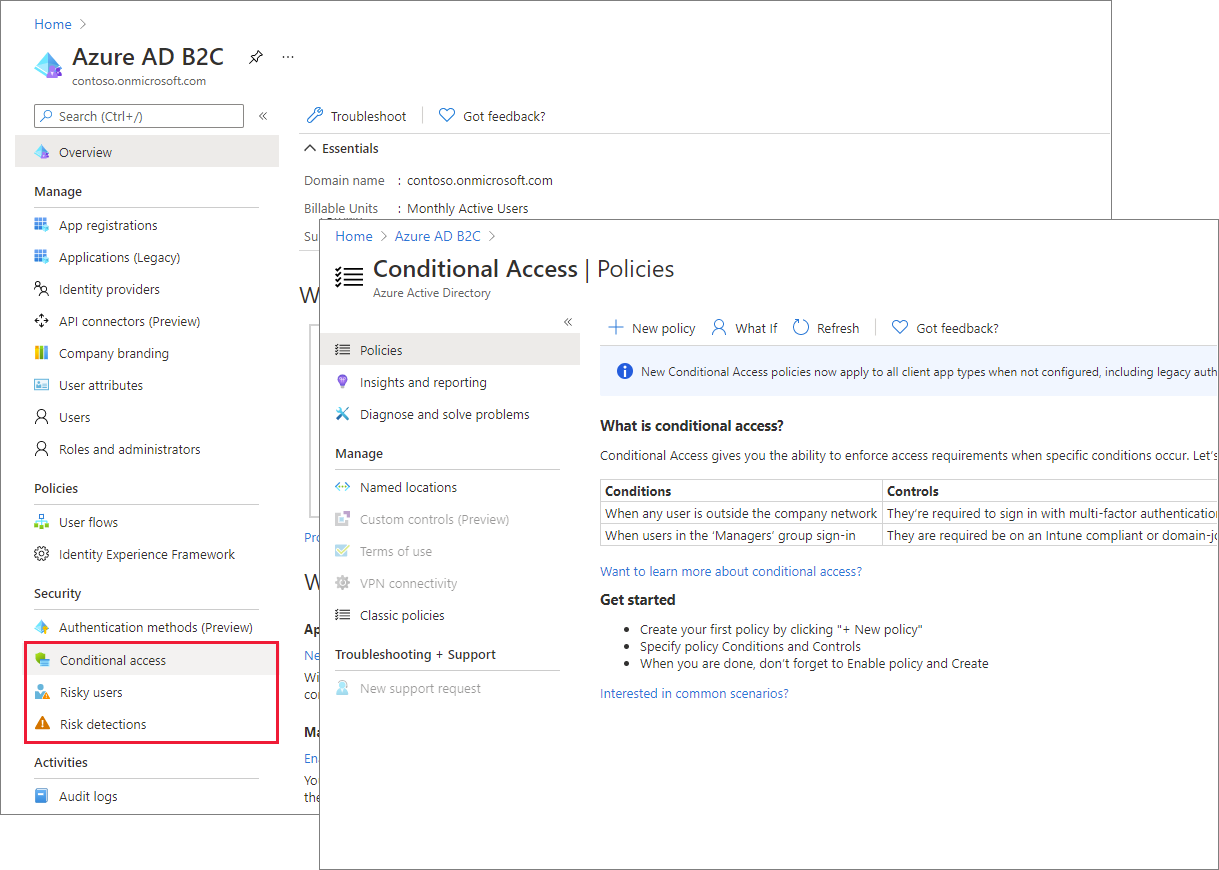Screen dimensions: 1219x870
Task: Click the New policy button
Action: point(651,328)
